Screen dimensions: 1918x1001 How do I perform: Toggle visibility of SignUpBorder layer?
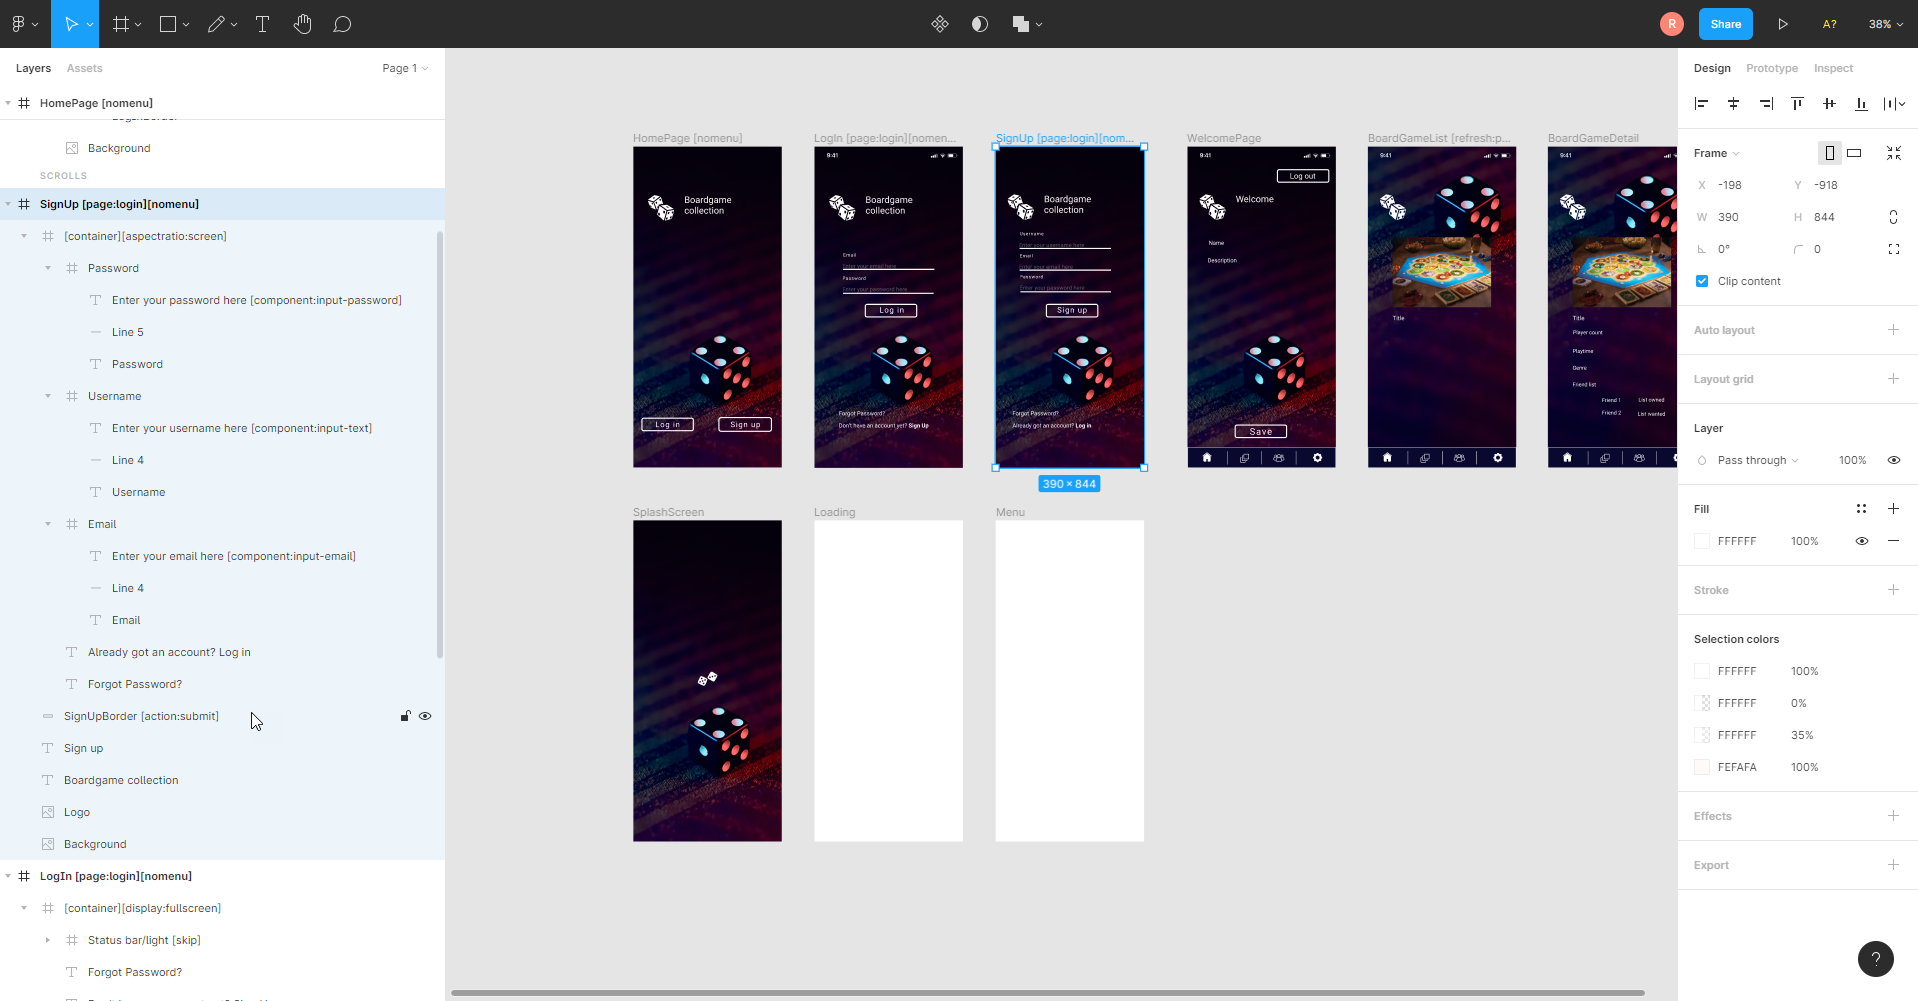click(x=425, y=716)
